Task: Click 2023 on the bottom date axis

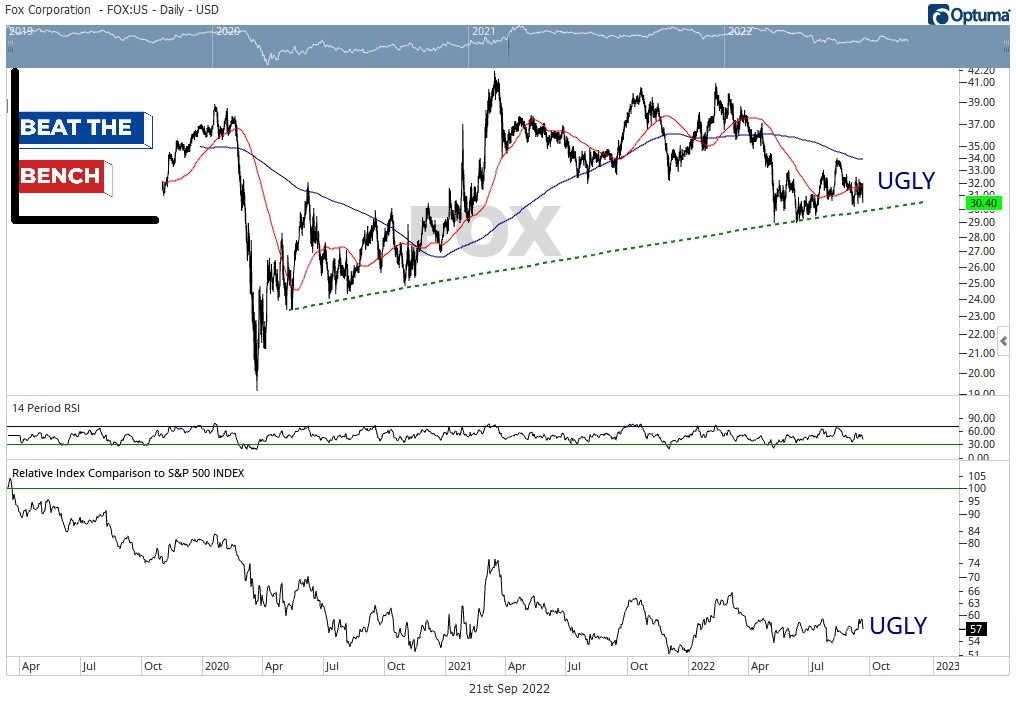Action: [947, 666]
